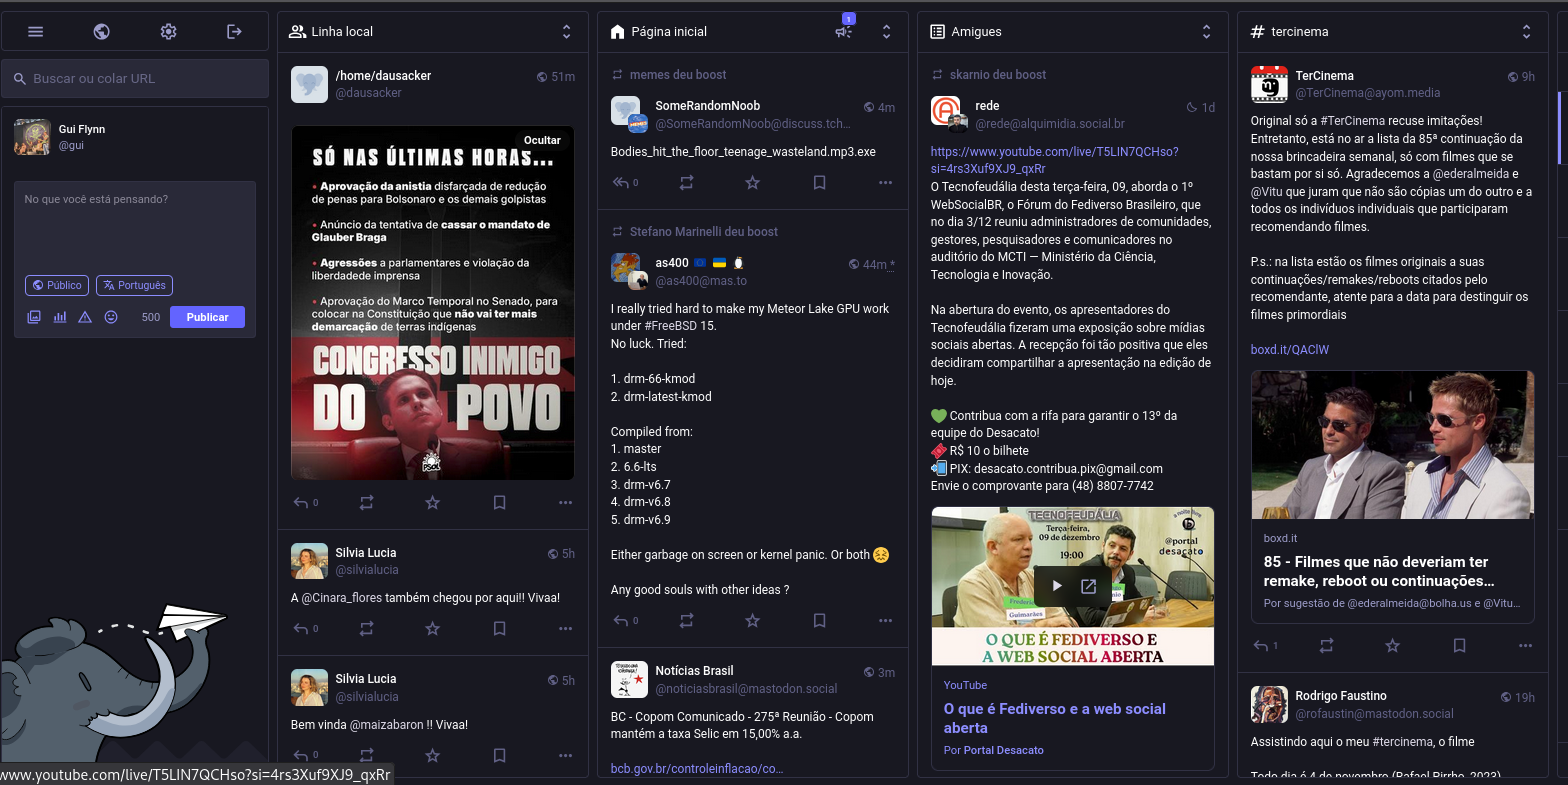Open the boxd.it/QAClW link
This screenshot has height=785, width=1568.
(x=1289, y=350)
